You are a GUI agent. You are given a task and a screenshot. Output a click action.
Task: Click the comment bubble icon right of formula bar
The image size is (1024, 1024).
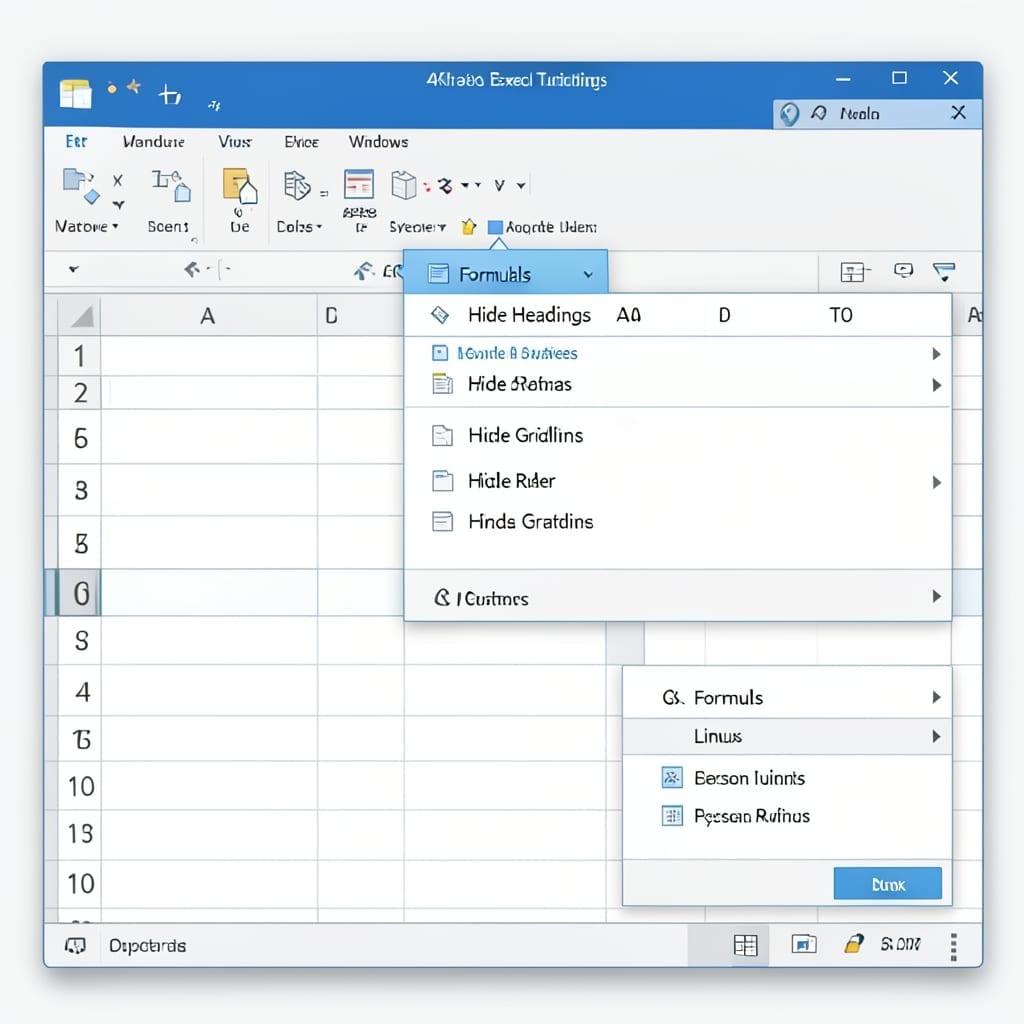click(903, 270)
